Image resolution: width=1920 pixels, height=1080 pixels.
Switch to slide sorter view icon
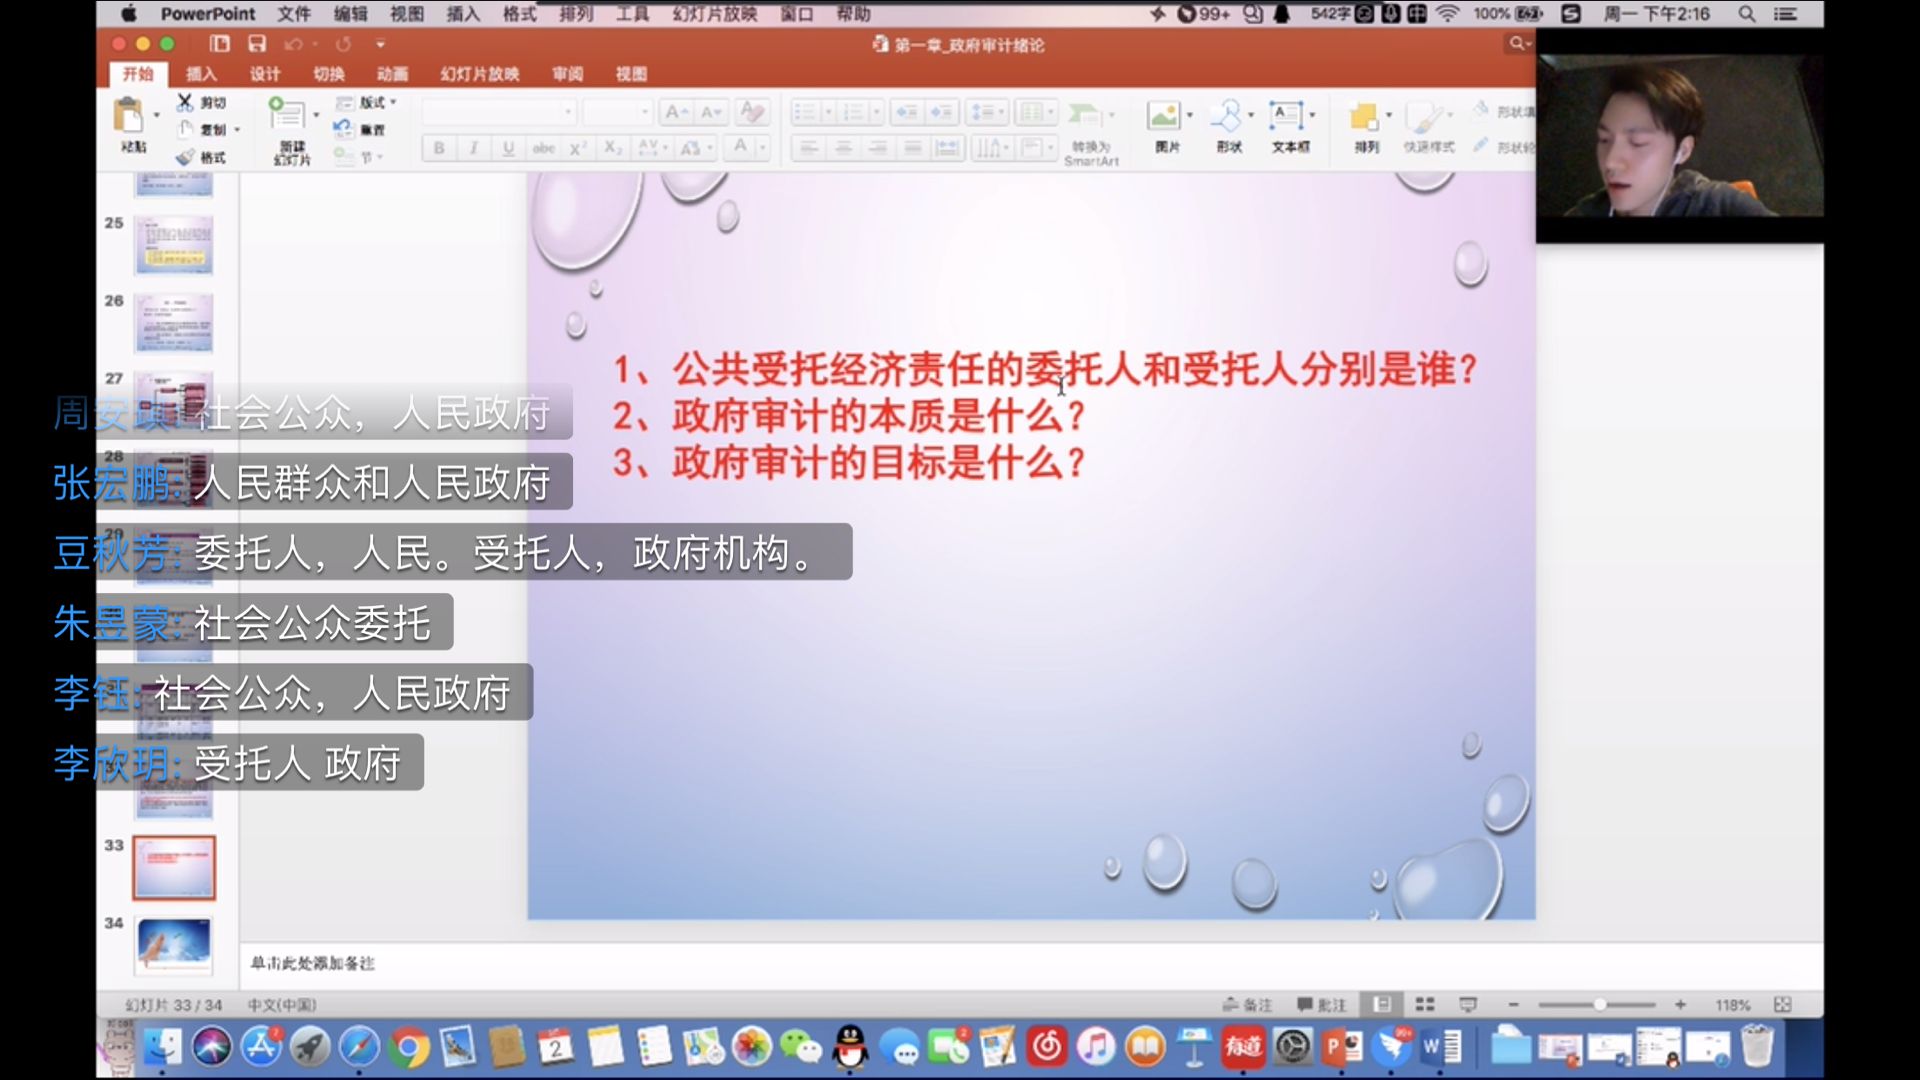[1425, 1004]
